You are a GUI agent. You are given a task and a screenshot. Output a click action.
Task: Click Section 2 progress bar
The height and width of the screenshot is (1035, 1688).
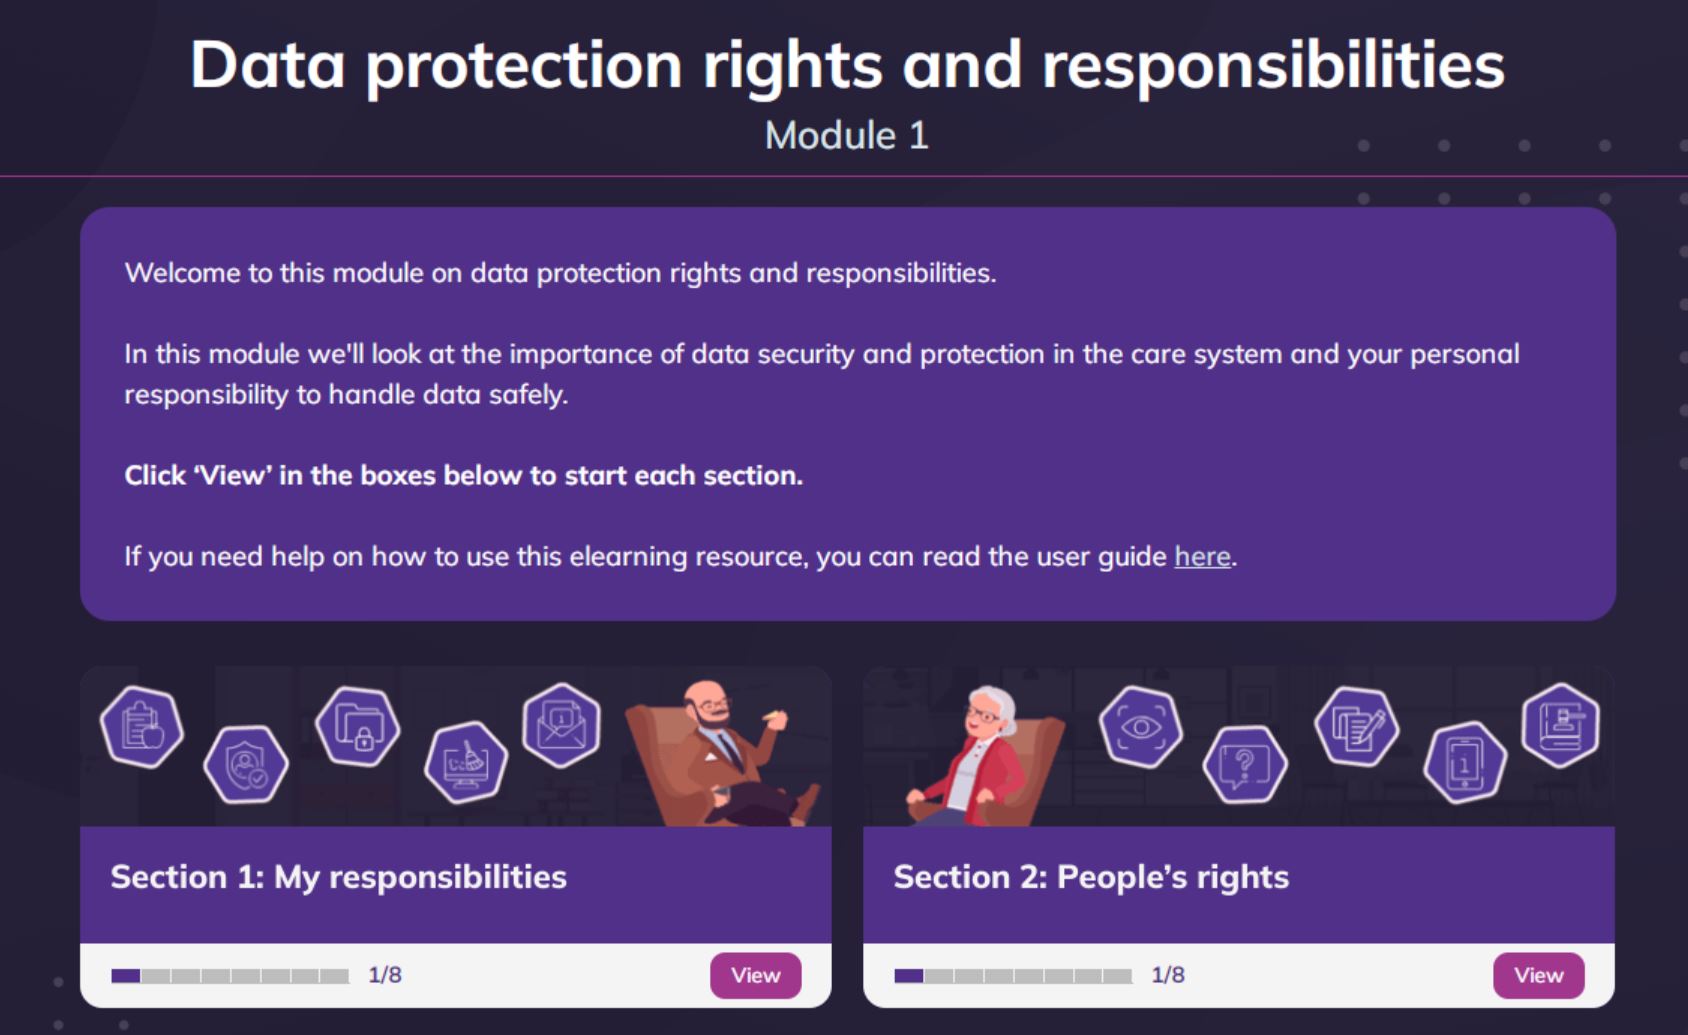(1013, 975)
